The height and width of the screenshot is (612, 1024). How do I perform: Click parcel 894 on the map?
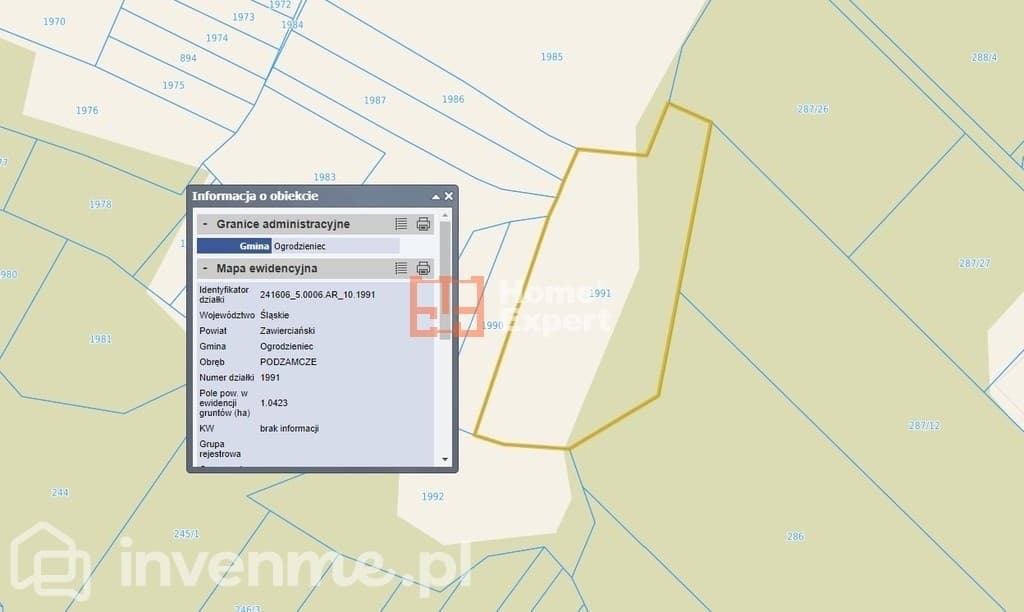(188, 58)
